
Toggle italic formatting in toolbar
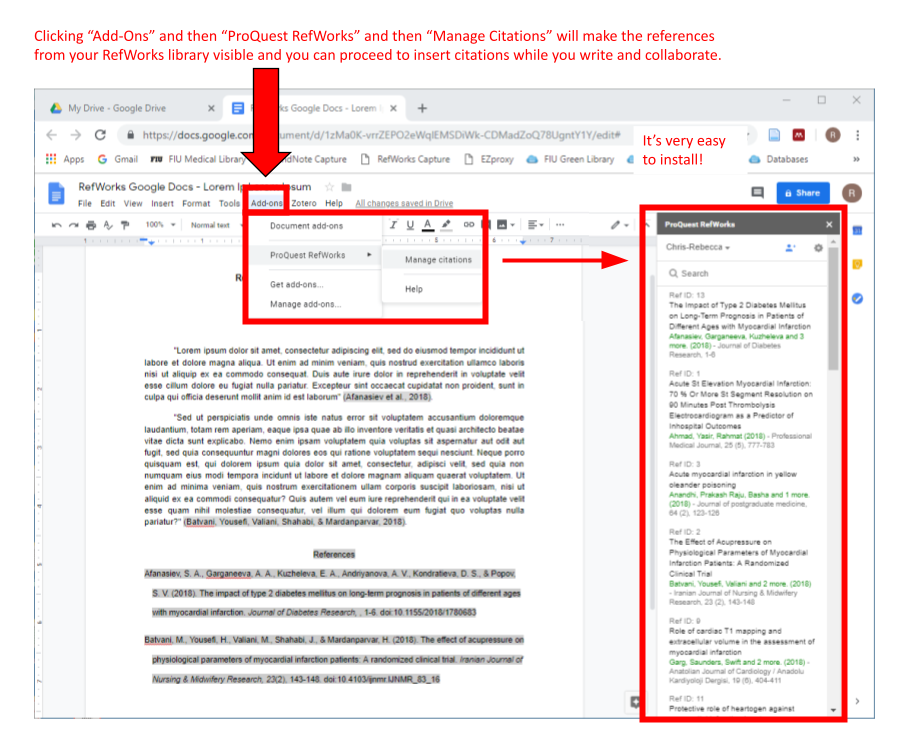point(393,225)
